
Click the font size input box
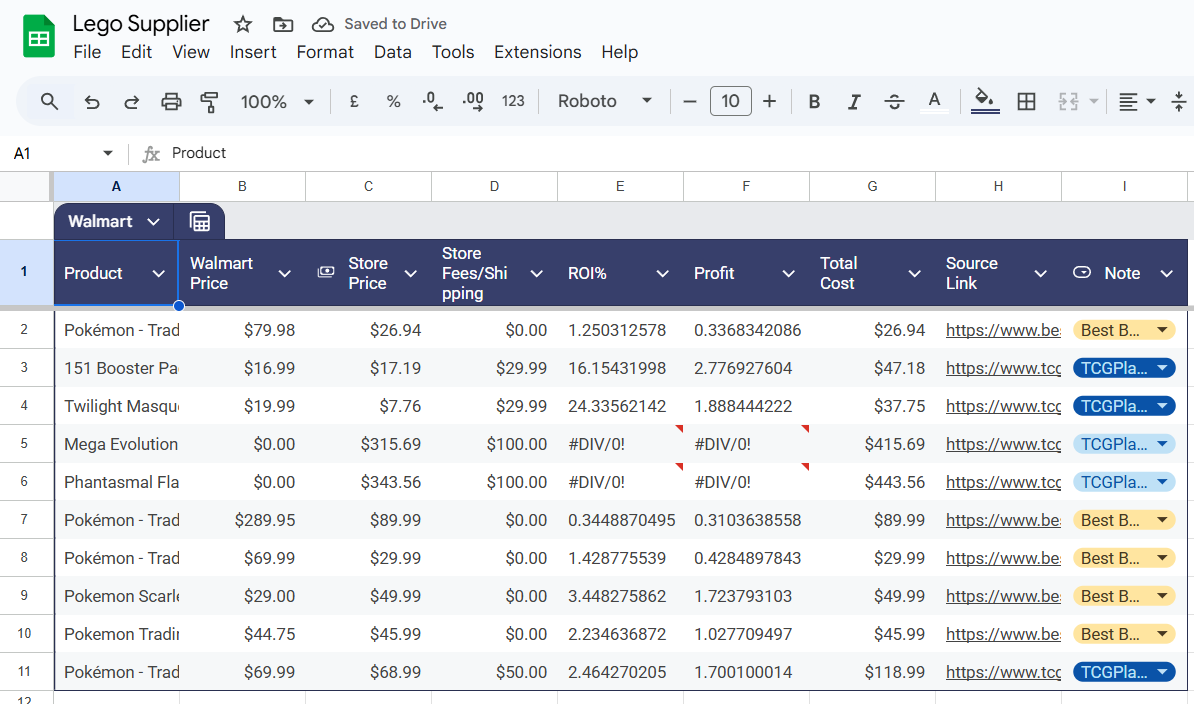[730, 101]
